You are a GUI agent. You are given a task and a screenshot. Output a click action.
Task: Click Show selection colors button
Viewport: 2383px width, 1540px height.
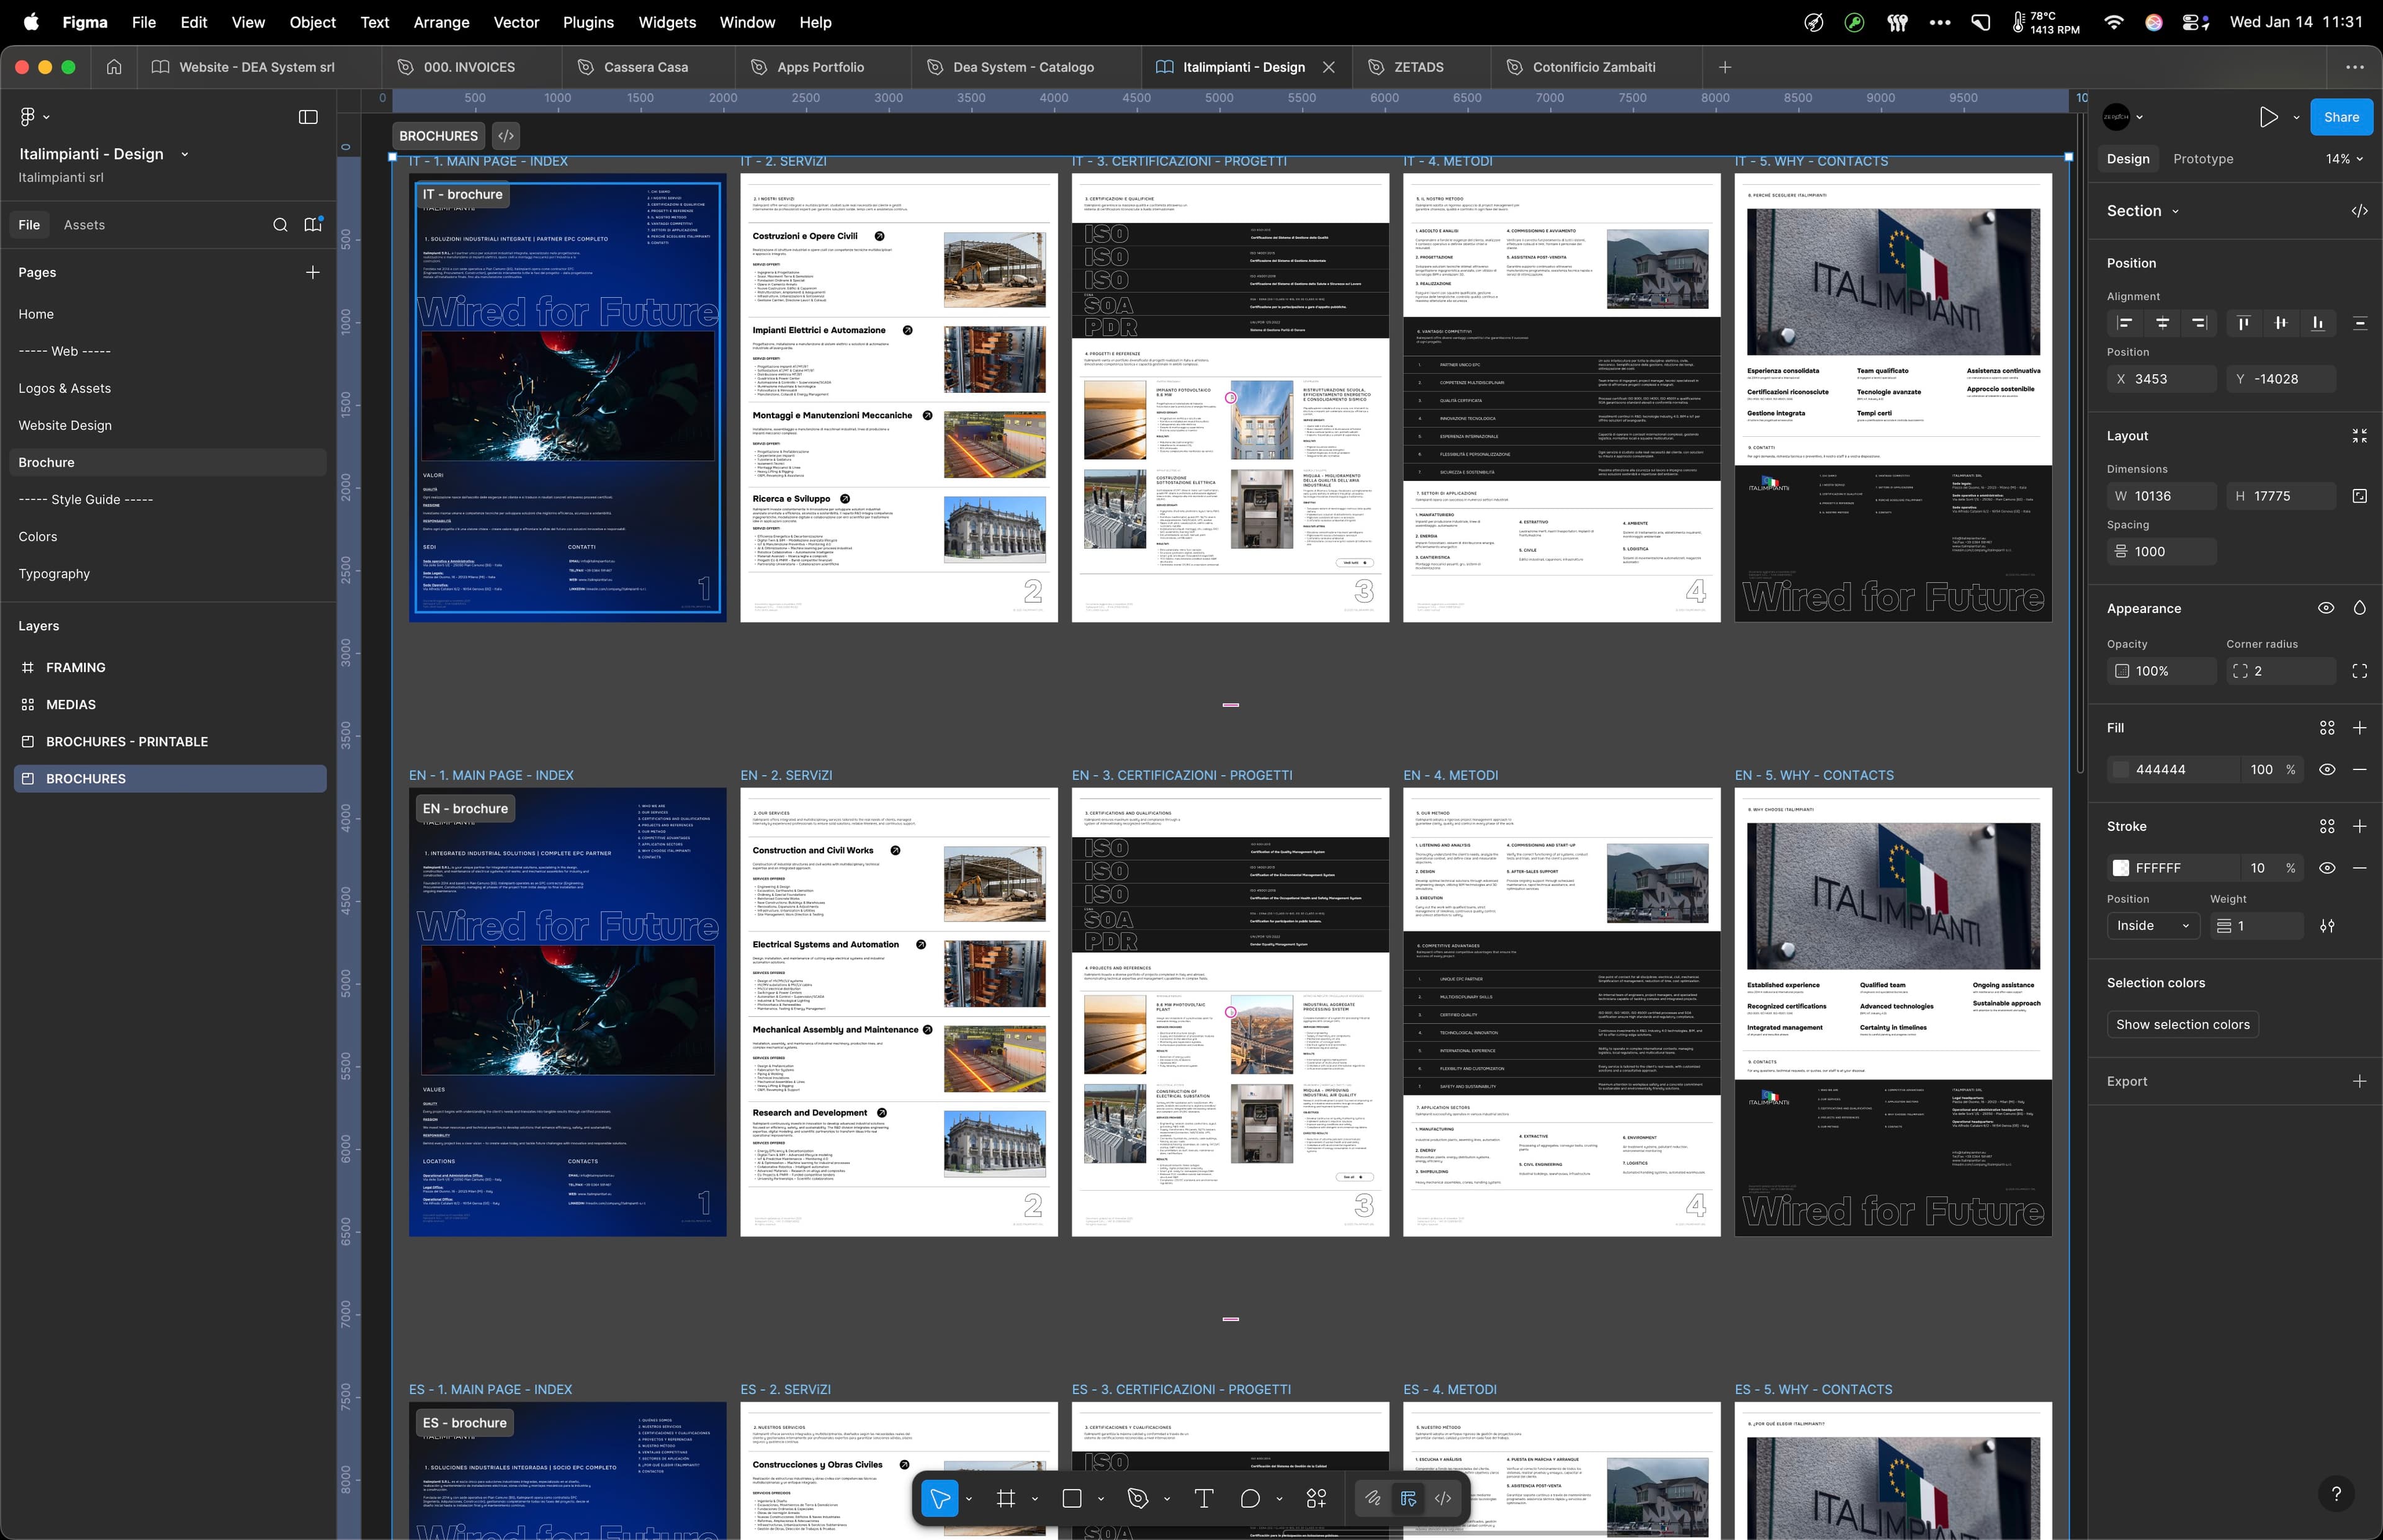pos(2182,1024)
